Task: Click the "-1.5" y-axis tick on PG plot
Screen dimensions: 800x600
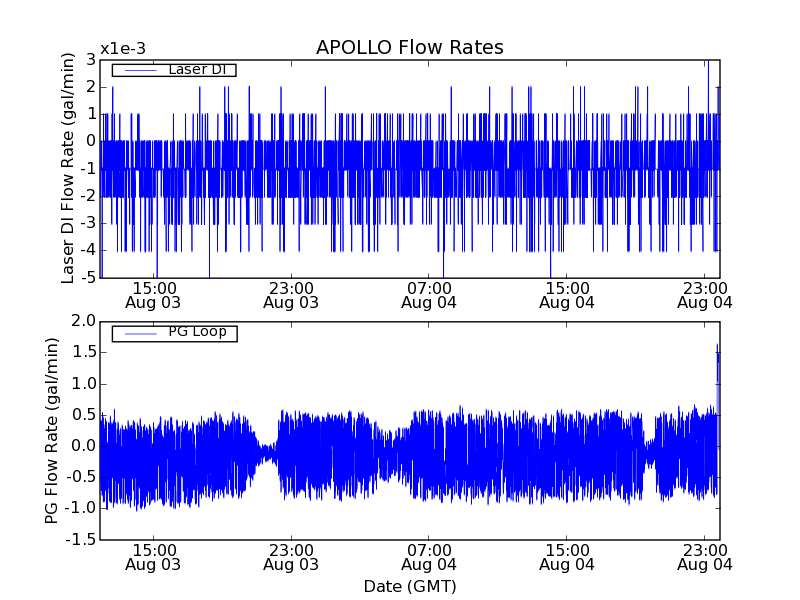Action: pos(82,540)
